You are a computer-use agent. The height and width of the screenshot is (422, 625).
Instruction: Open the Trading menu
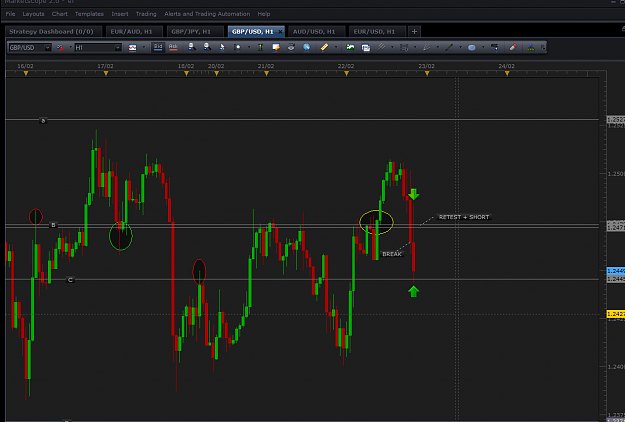coord(146,14)
